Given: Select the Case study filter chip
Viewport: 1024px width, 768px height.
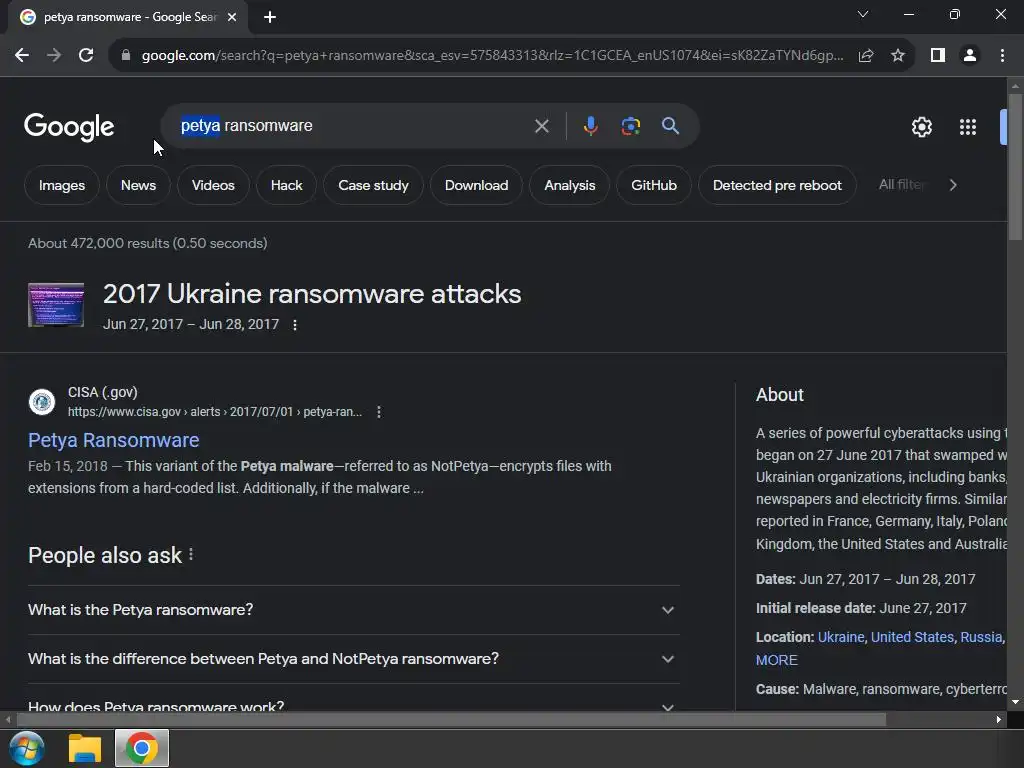Looking at the screenshot, I should coord(374,185).
